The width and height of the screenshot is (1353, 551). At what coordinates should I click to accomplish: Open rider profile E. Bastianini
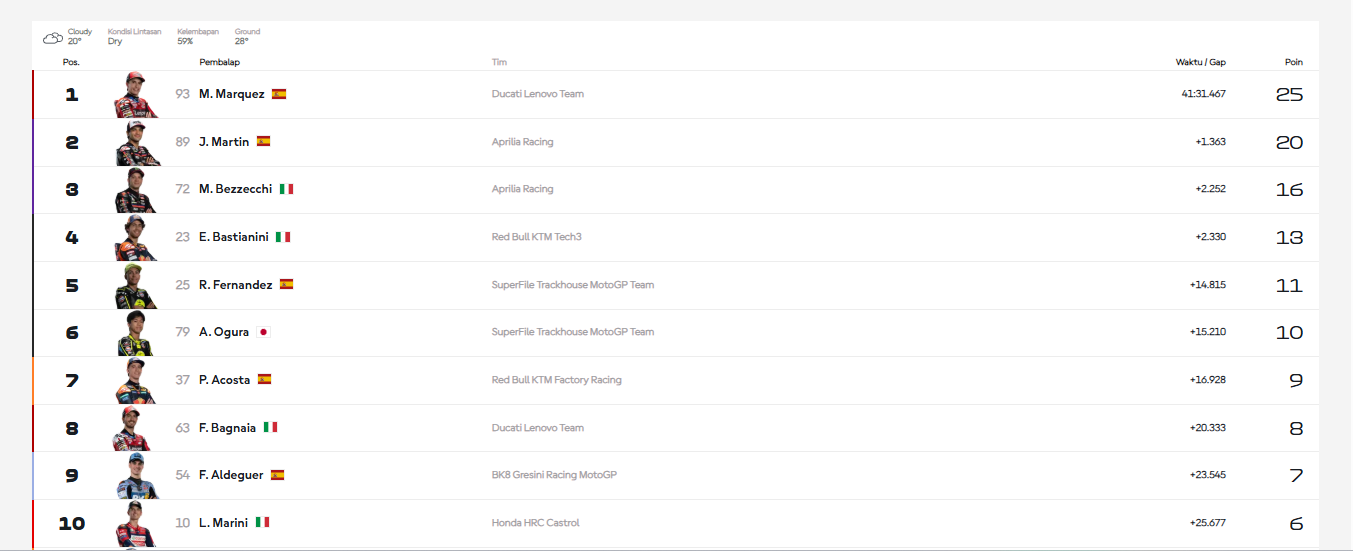[234, 237]
